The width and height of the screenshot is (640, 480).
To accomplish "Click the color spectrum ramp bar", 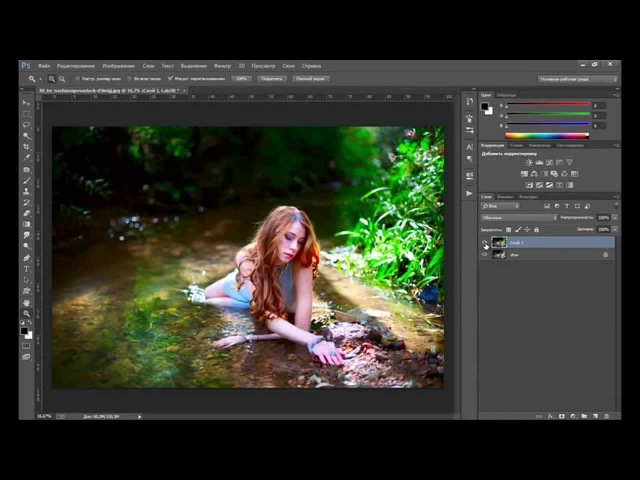I will [546, 135].
